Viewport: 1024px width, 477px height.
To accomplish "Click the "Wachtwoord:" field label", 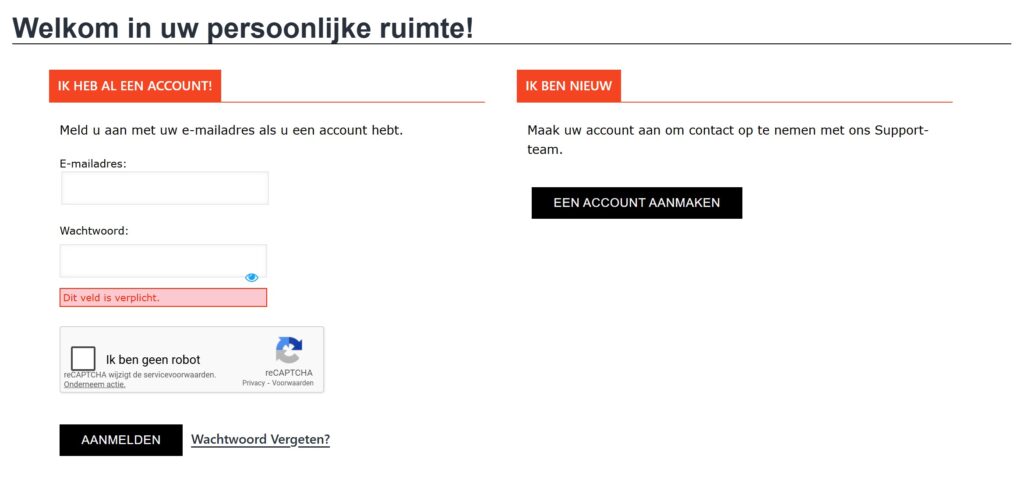I will point(94,231).
